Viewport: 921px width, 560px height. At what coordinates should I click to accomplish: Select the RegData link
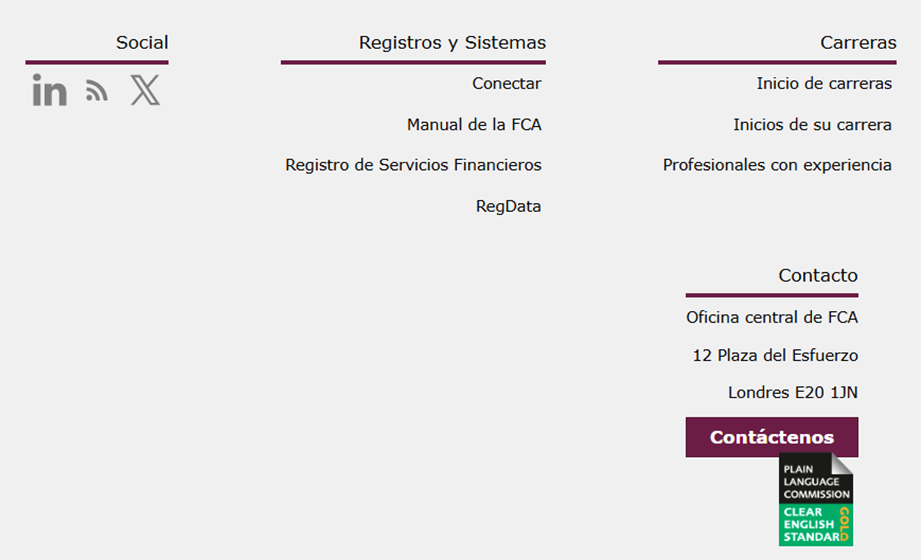[508, 207]
